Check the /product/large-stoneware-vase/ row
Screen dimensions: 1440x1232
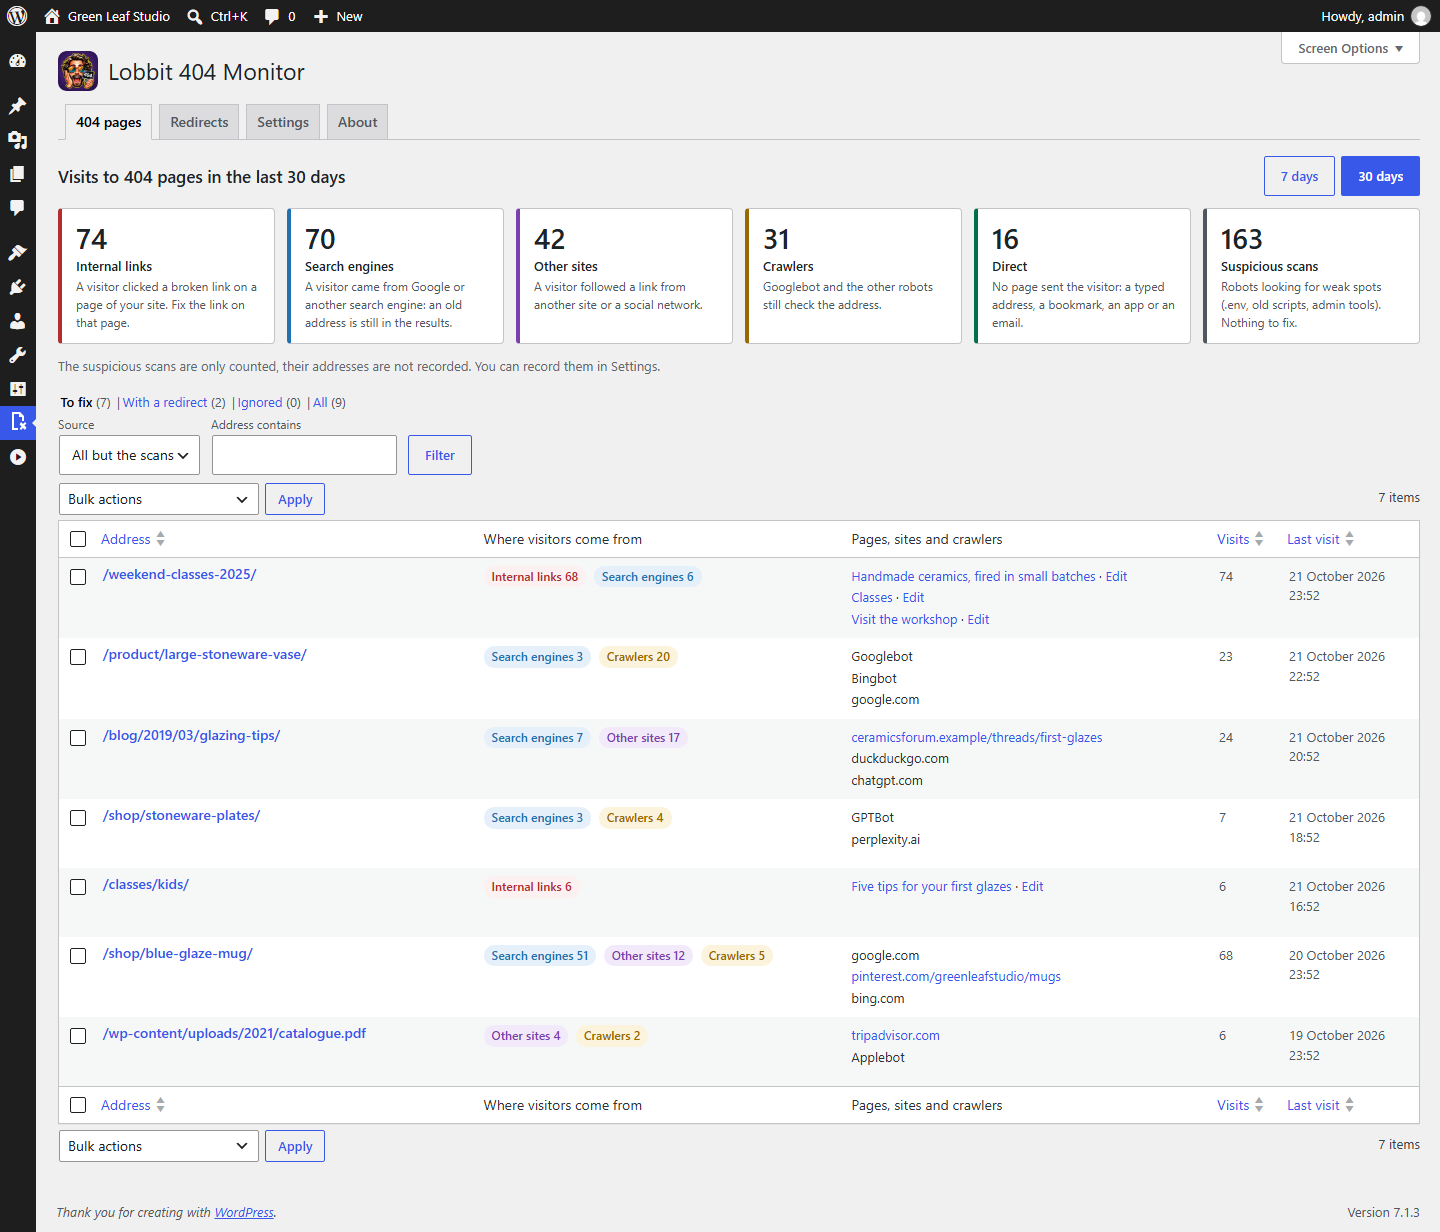pos(78,657)
